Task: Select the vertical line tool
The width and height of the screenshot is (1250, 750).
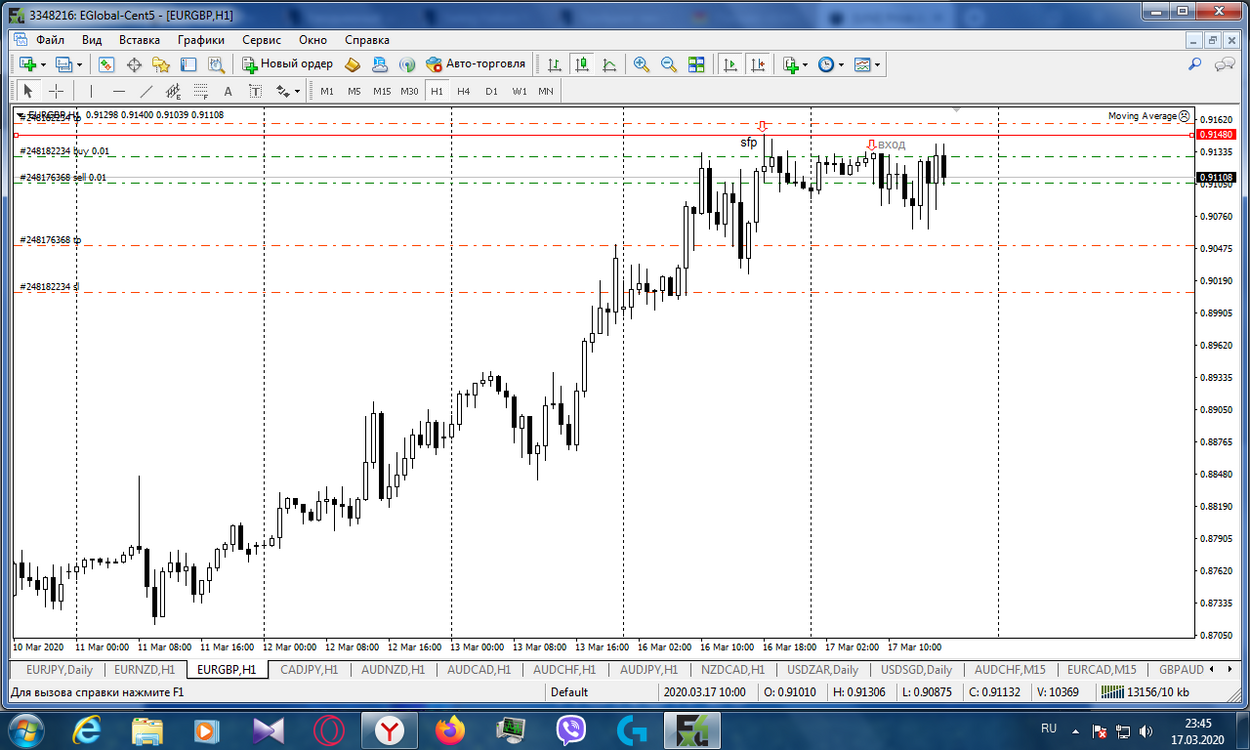Action: [x=91, y=91]
